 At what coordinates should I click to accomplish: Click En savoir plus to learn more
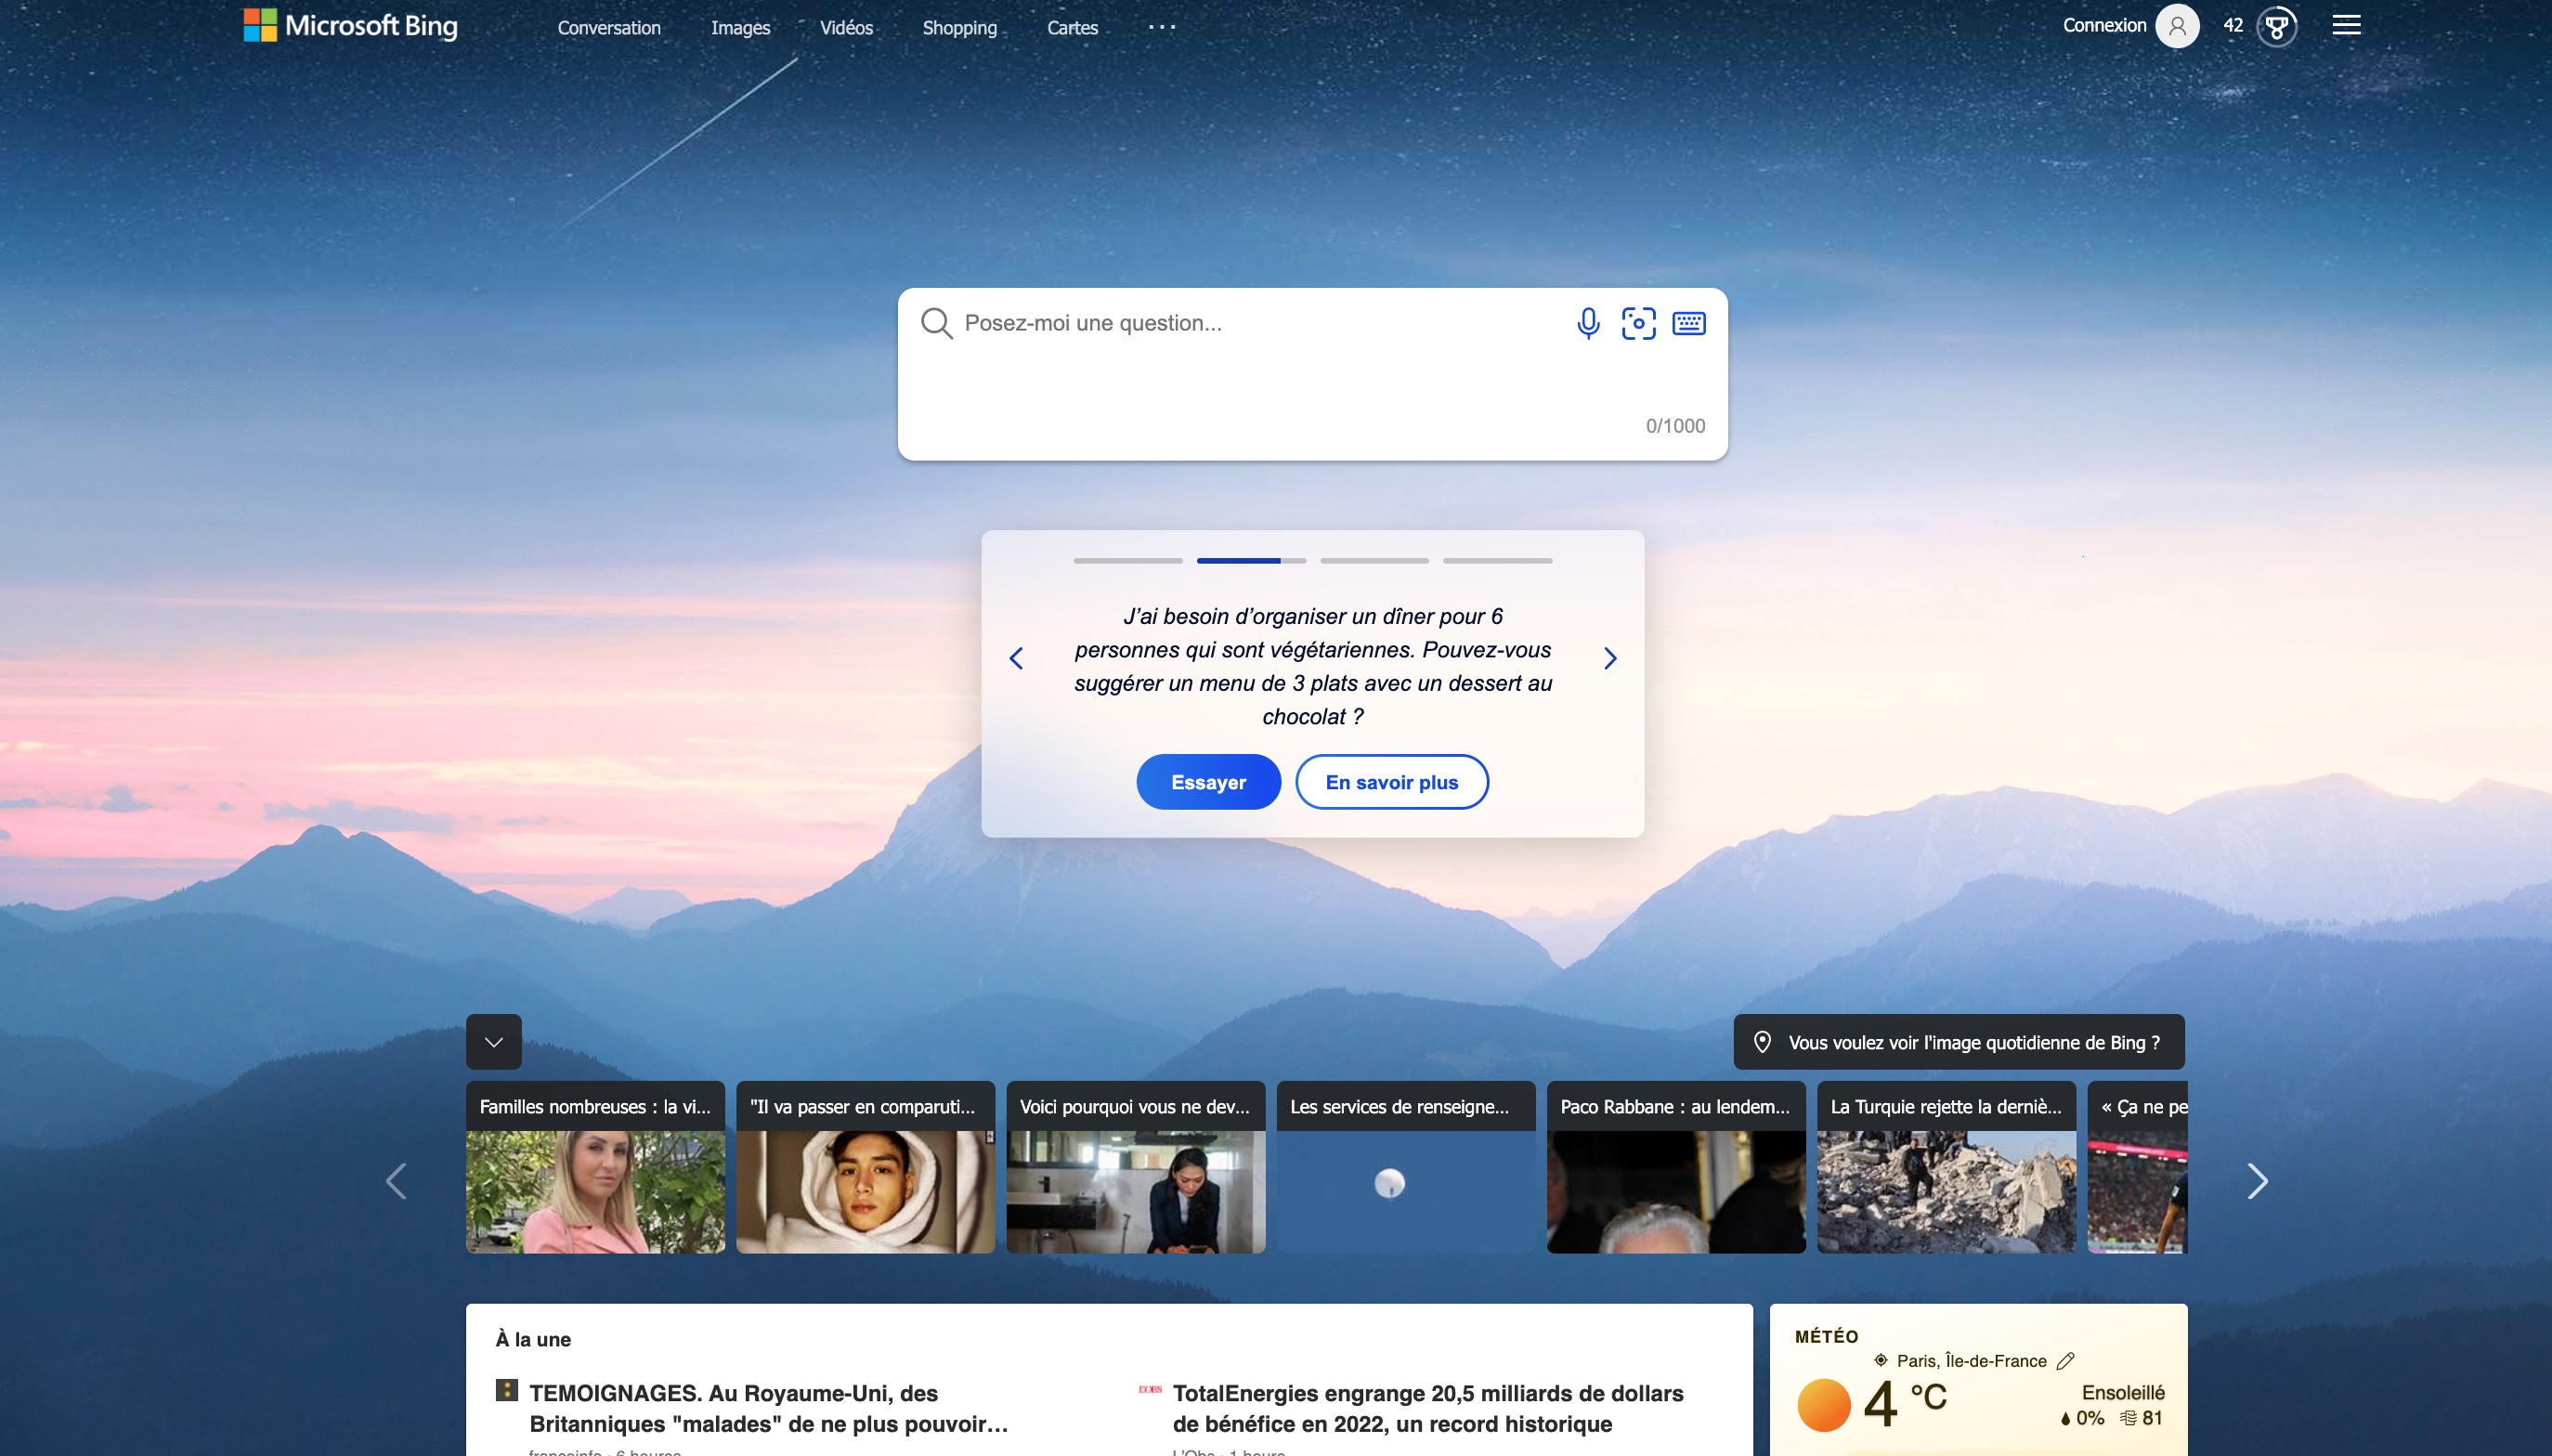(x=1392, y=782)
